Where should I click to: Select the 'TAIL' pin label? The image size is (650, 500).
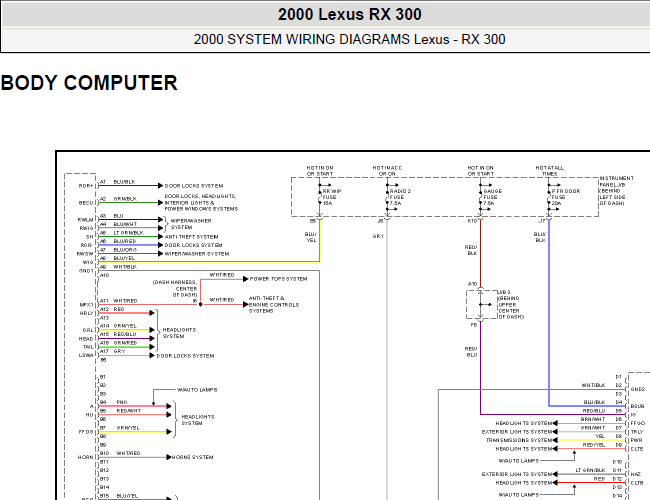click(x=88, y=347)
